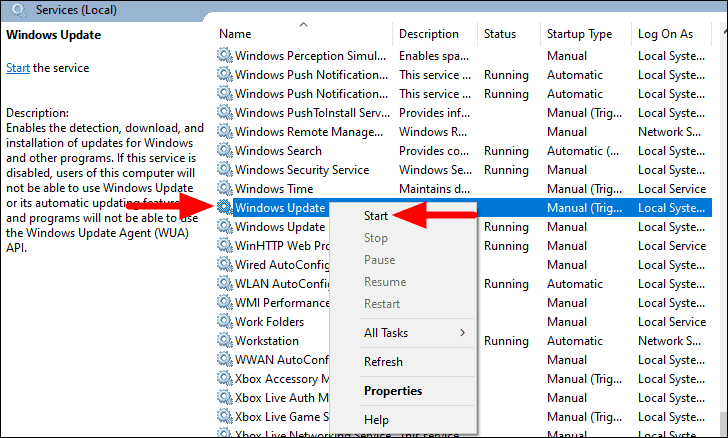Click Manual (Trig... cell in highlighted row
The width and height of the screenshot is (728, 438).
584,208
